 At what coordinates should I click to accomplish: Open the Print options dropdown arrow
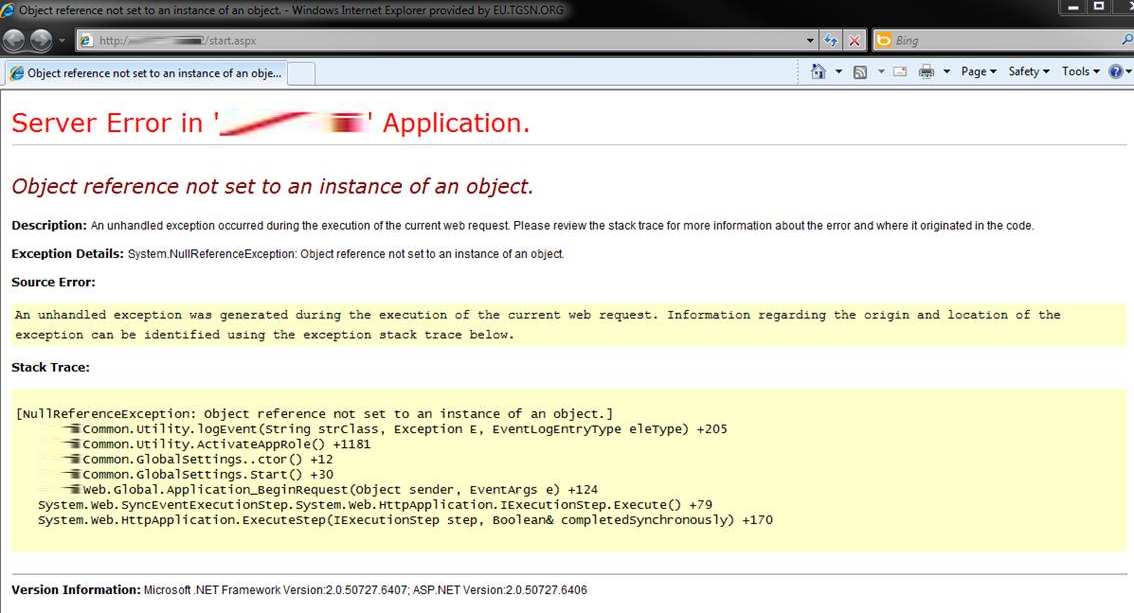946,72
